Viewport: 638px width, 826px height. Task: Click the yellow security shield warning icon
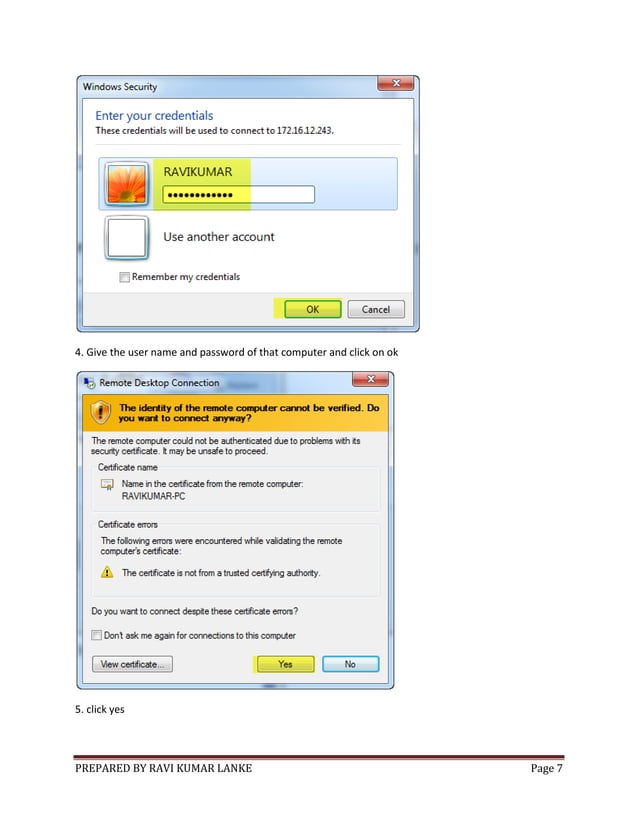click(101, 412)
